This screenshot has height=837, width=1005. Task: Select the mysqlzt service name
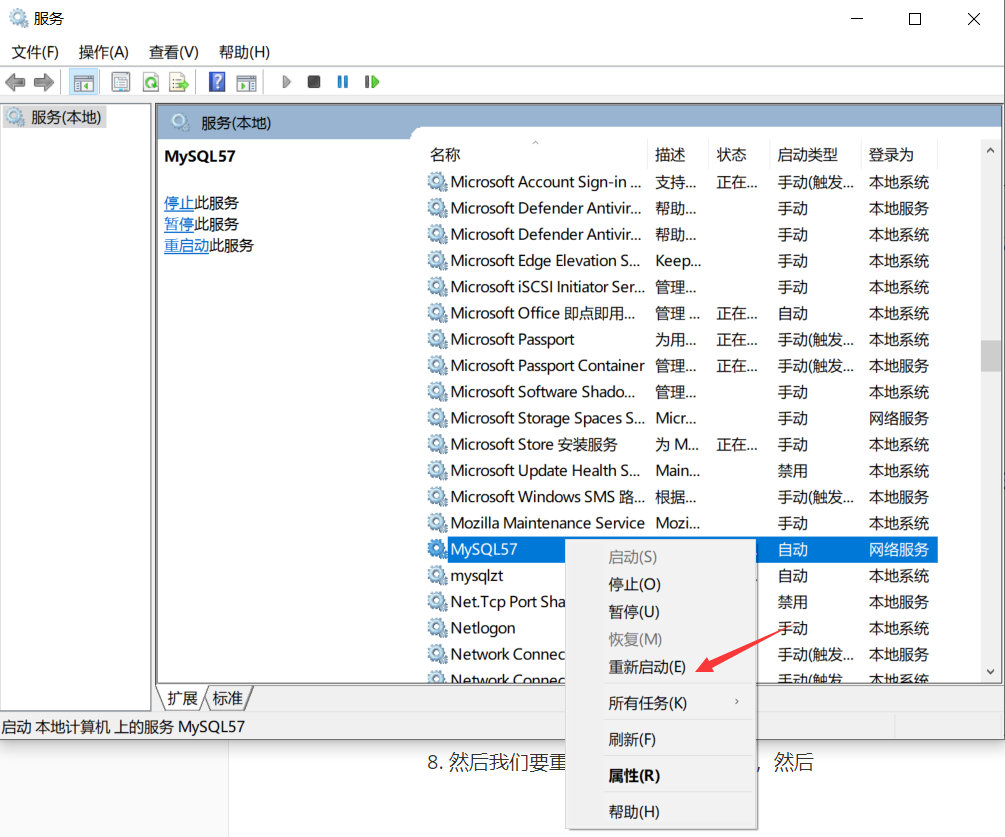[477, 576]
